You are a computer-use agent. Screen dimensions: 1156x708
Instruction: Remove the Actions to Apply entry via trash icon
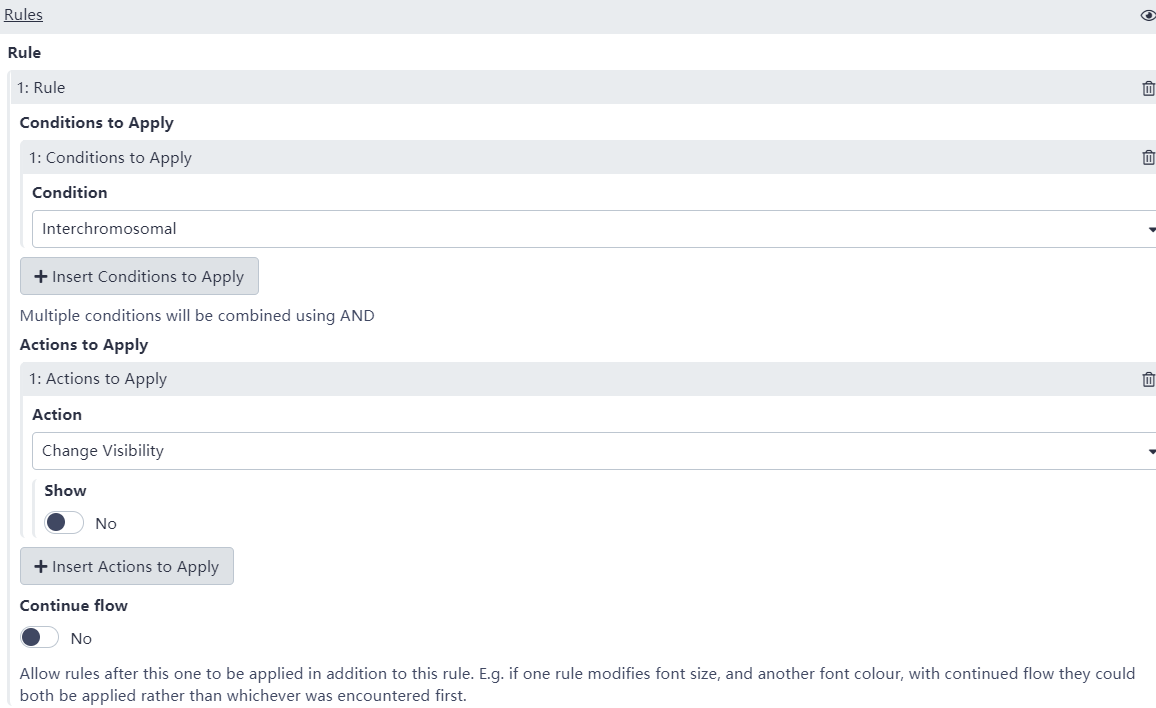1148,379
